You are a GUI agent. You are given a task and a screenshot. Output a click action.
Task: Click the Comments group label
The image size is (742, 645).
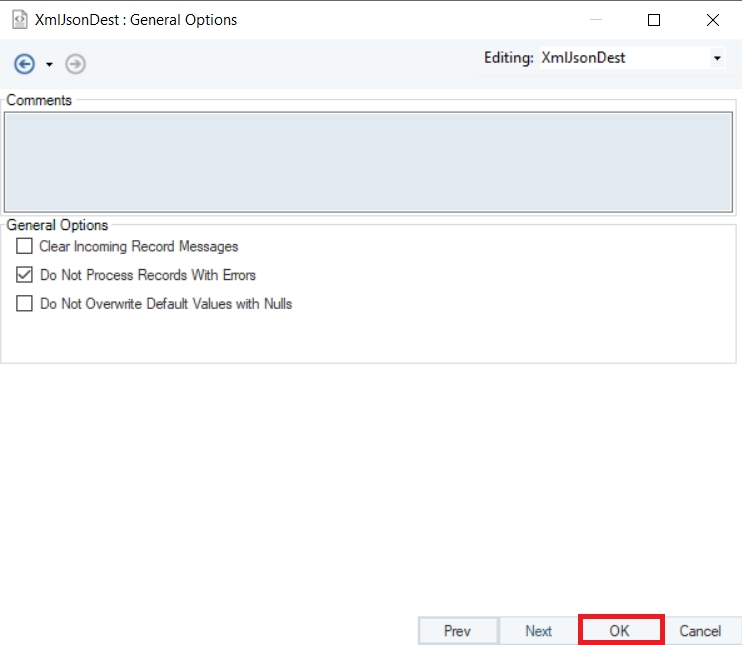coord(39,100)
